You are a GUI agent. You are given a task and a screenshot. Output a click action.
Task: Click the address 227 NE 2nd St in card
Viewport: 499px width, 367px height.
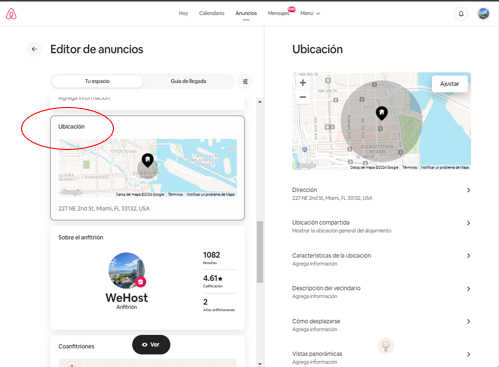(x=104, y=209)
